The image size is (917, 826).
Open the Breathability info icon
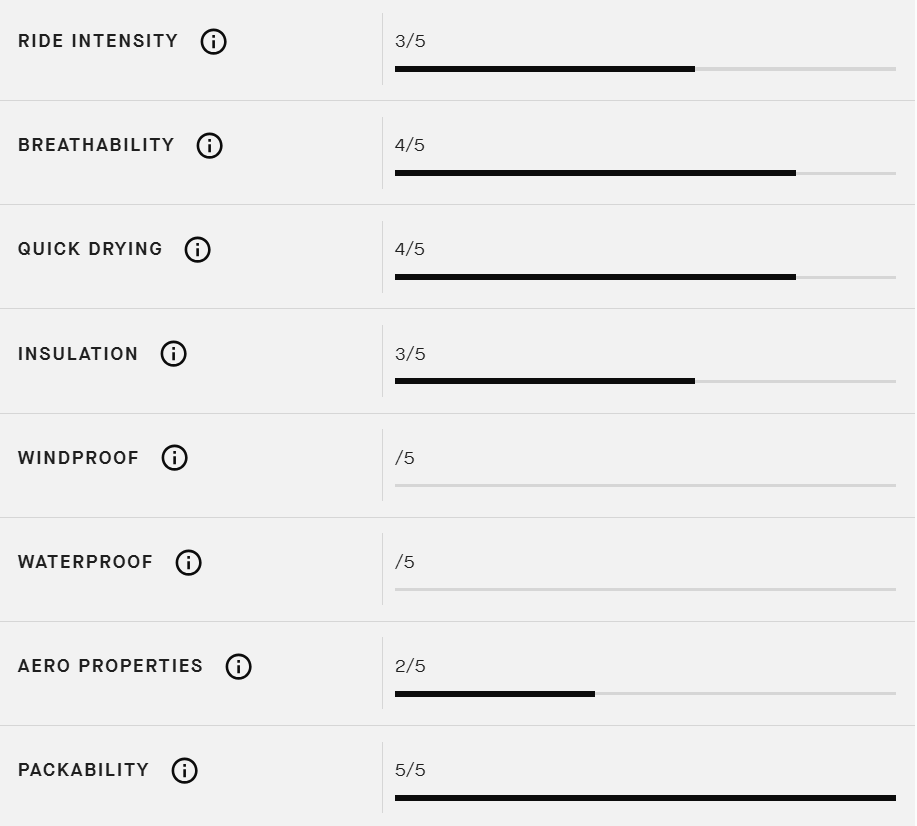click(209, 145)
